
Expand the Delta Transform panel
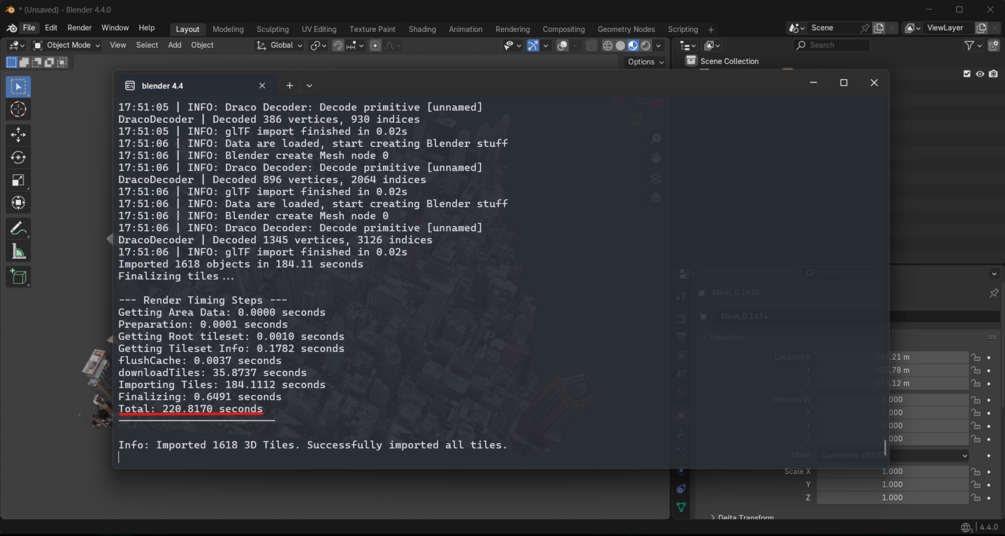pyautogui.click(x=743, y=517)
